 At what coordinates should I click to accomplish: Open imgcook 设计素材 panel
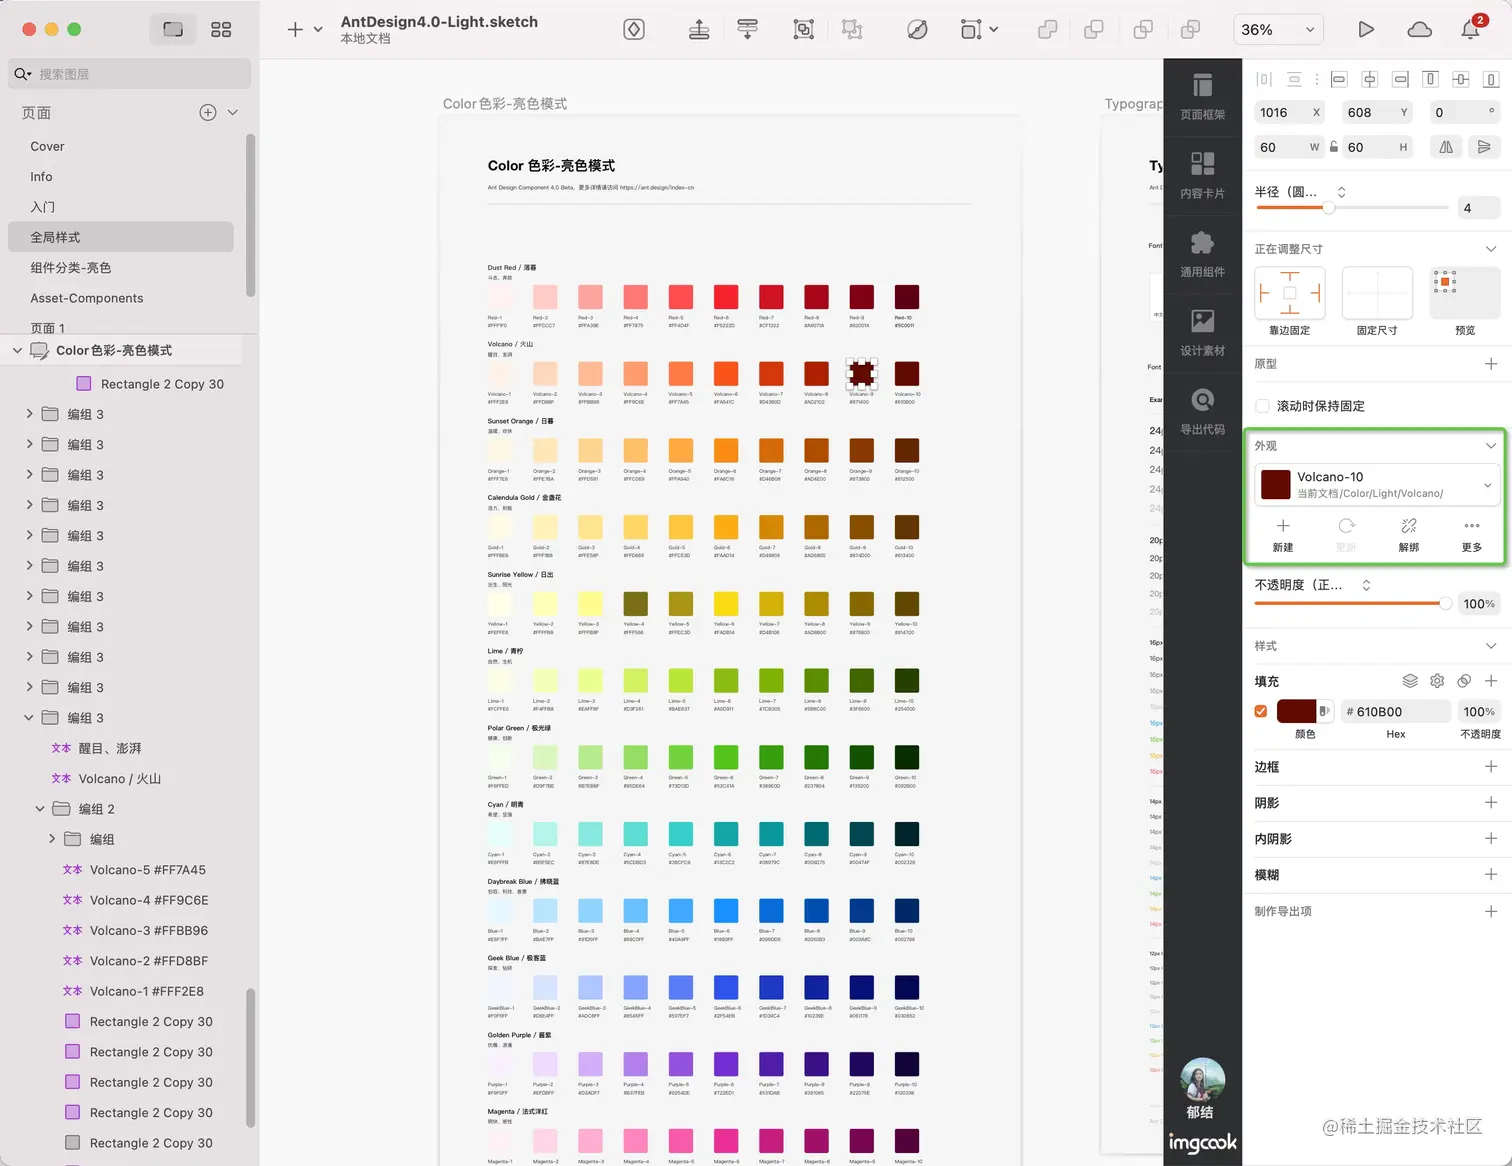coord(1202,333)
